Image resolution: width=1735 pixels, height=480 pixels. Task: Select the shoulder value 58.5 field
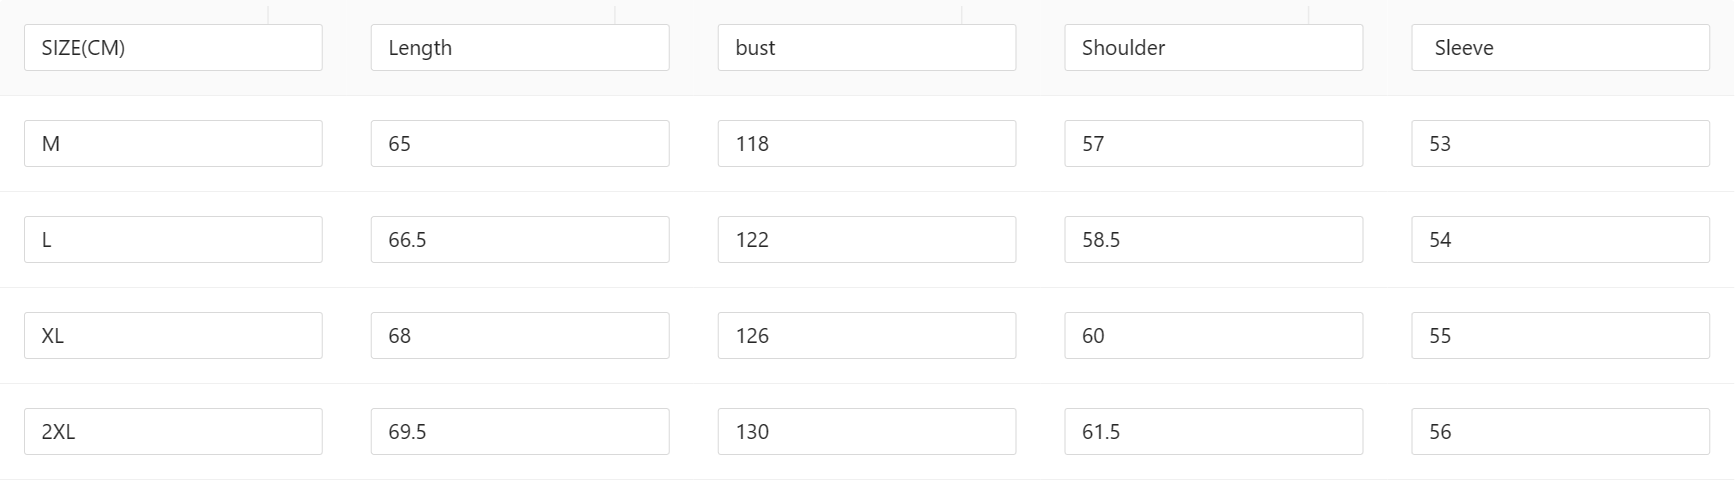pos(1213,240)
